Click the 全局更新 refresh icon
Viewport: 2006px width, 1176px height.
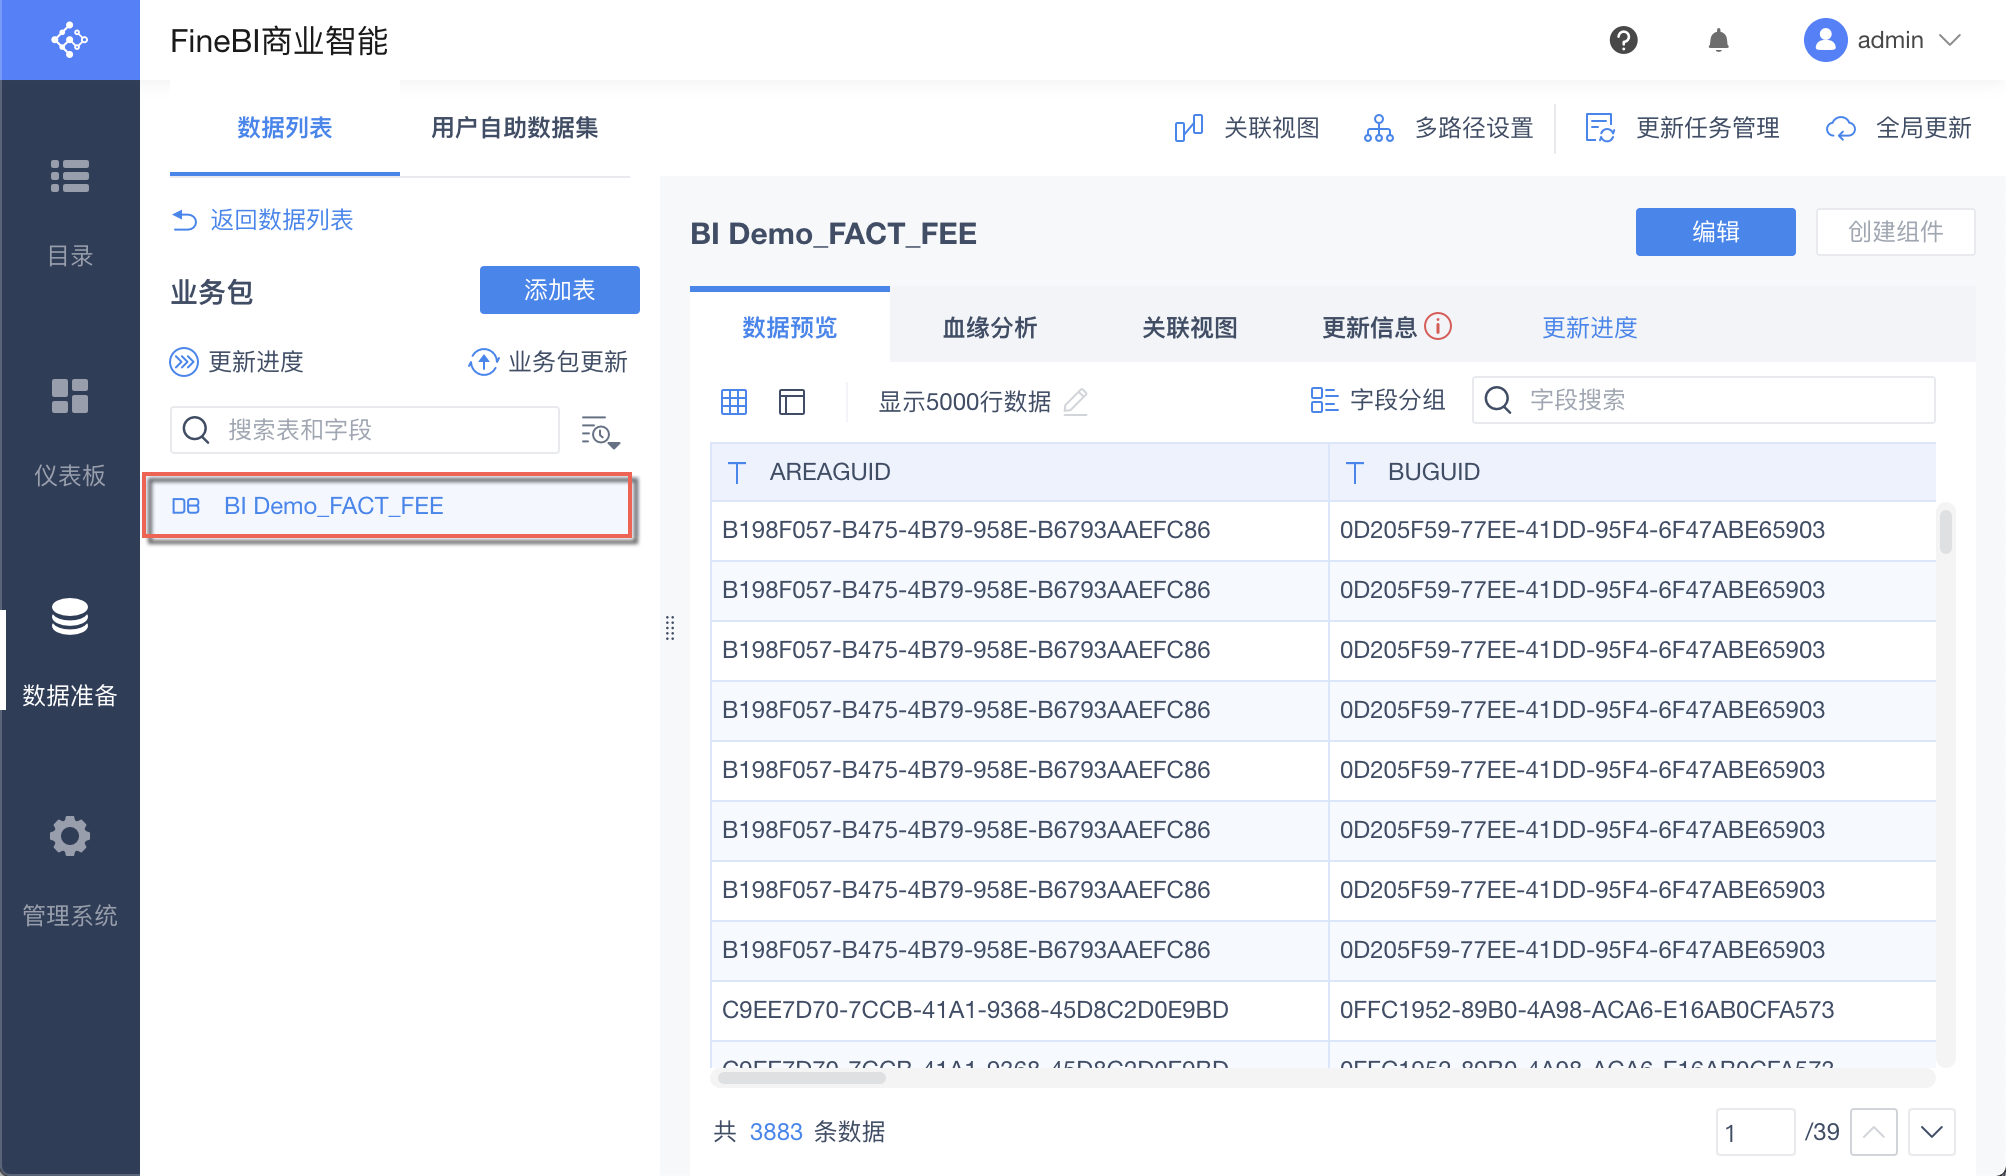(x=1841, y=128)
